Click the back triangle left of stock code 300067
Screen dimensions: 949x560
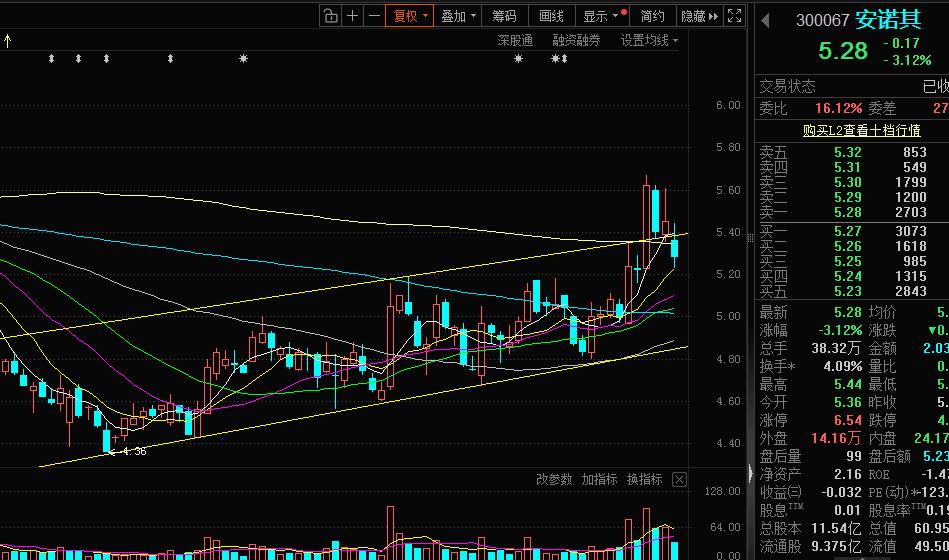tap(765, 21)
